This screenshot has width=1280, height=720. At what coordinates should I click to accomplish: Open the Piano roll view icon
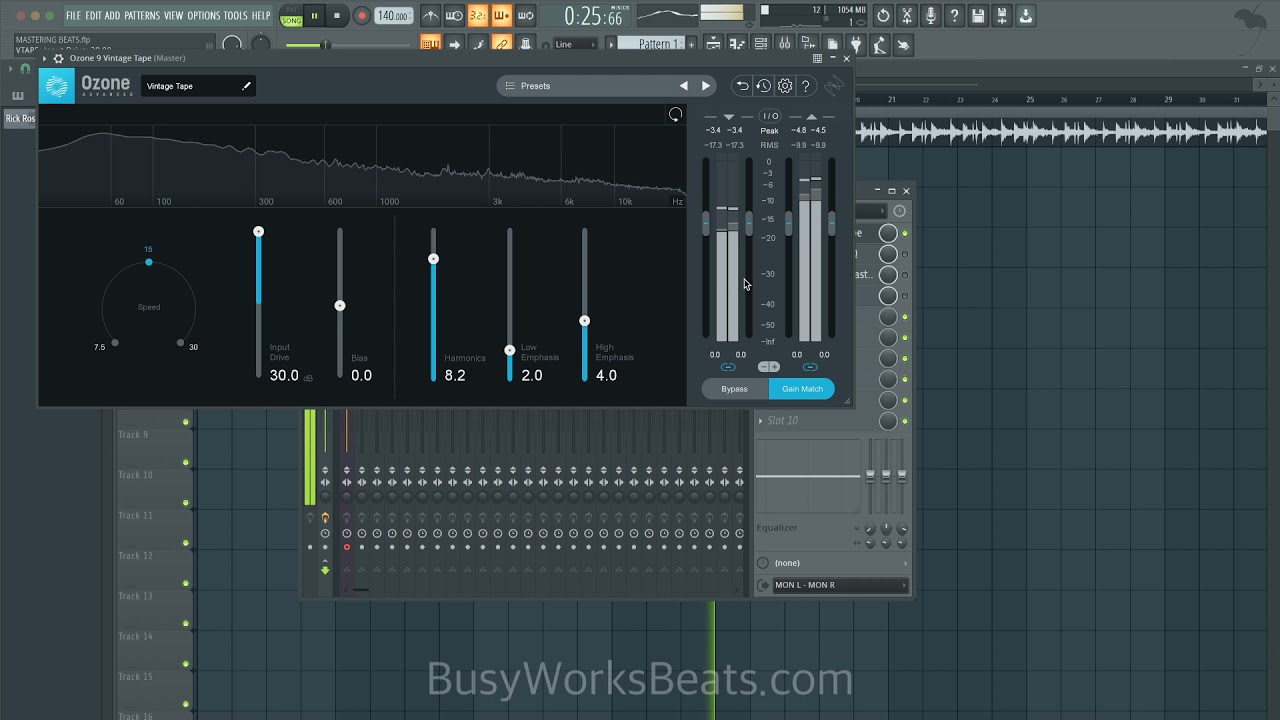pos(737,44)
